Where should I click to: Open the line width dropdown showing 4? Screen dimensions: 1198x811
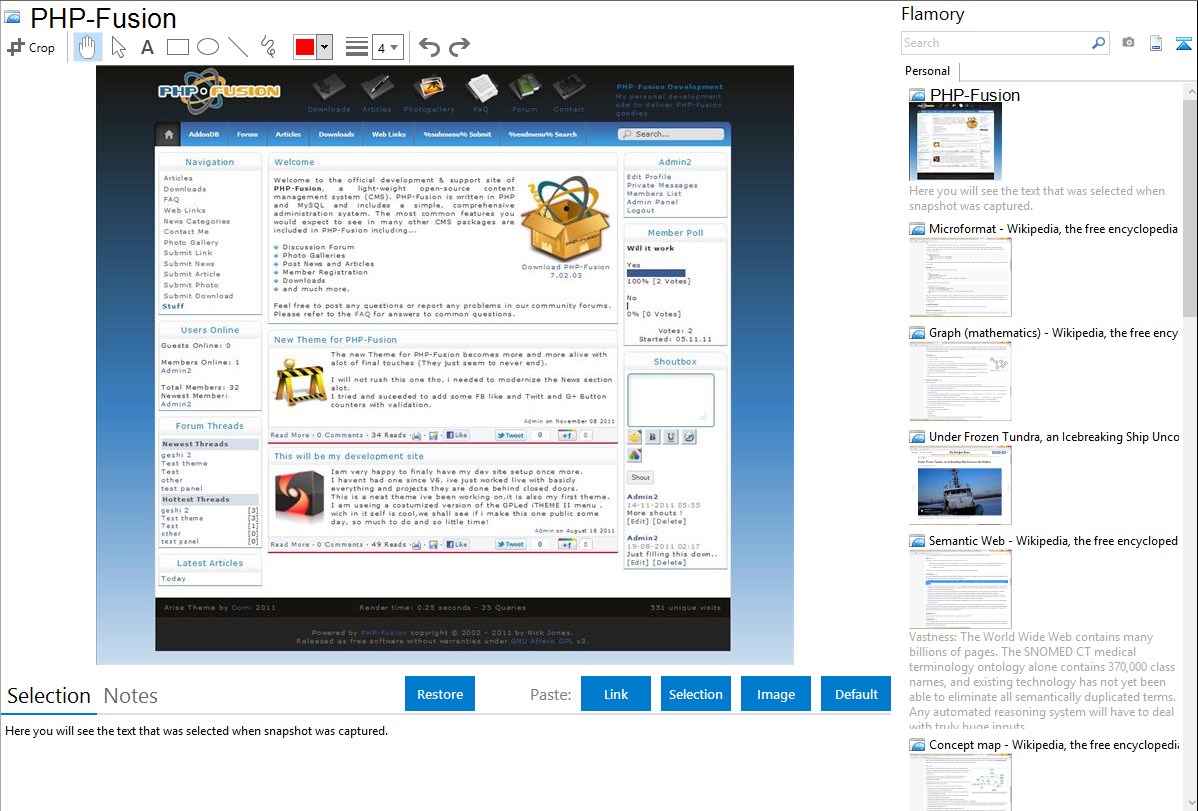point(388,48)
